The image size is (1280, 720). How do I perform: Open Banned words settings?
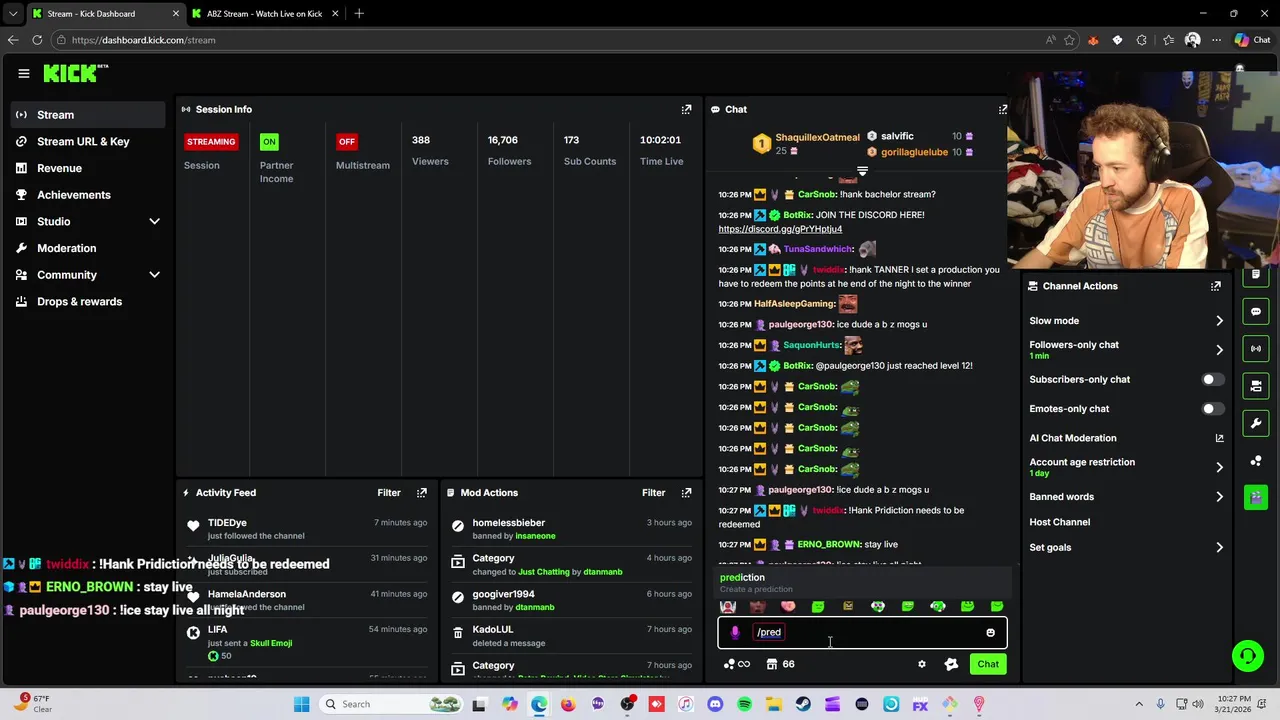(1126, 497)
